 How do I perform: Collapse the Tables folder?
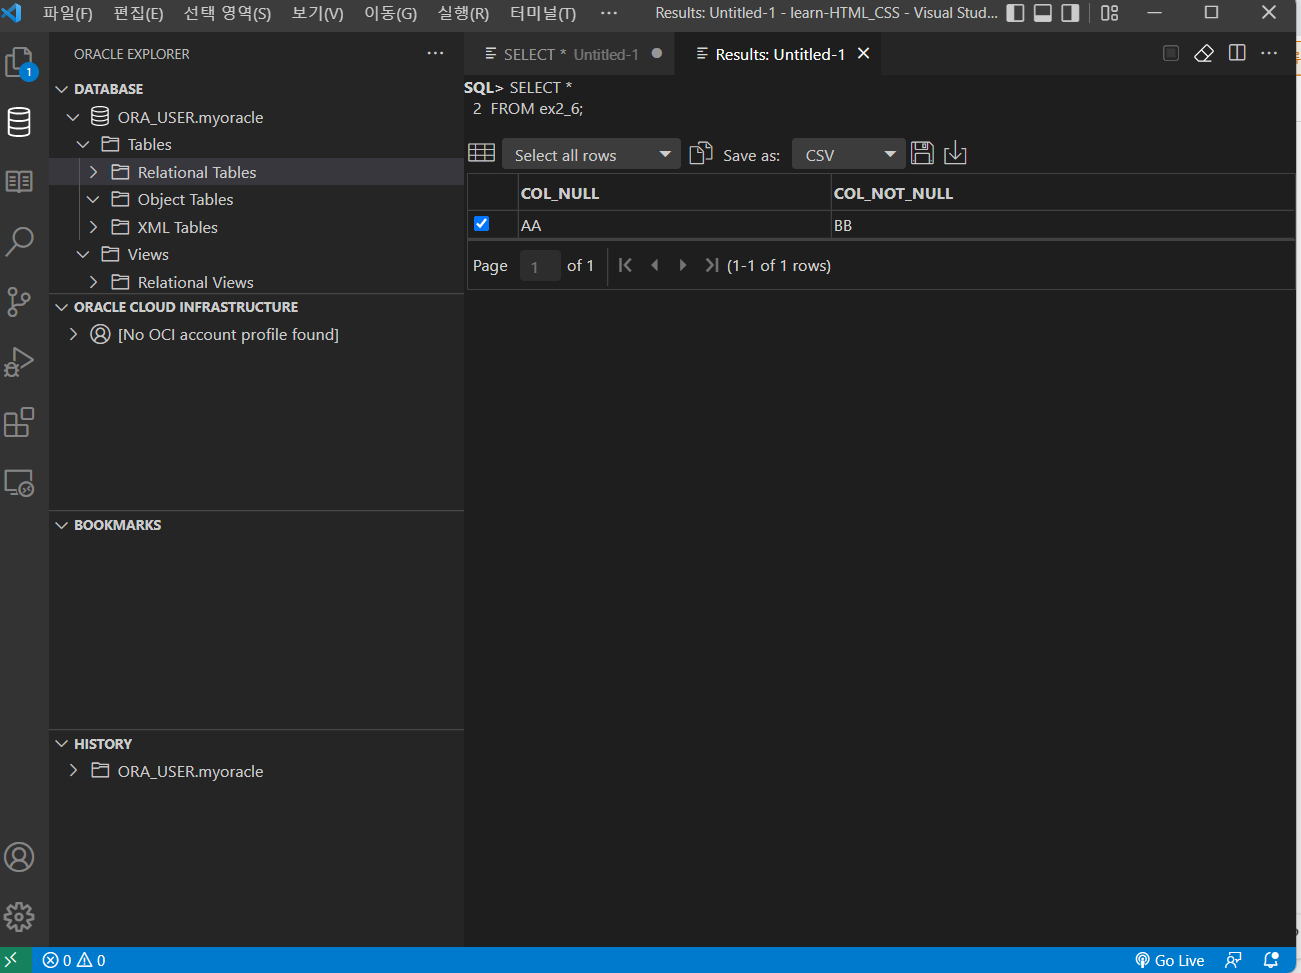pos(83,144)
